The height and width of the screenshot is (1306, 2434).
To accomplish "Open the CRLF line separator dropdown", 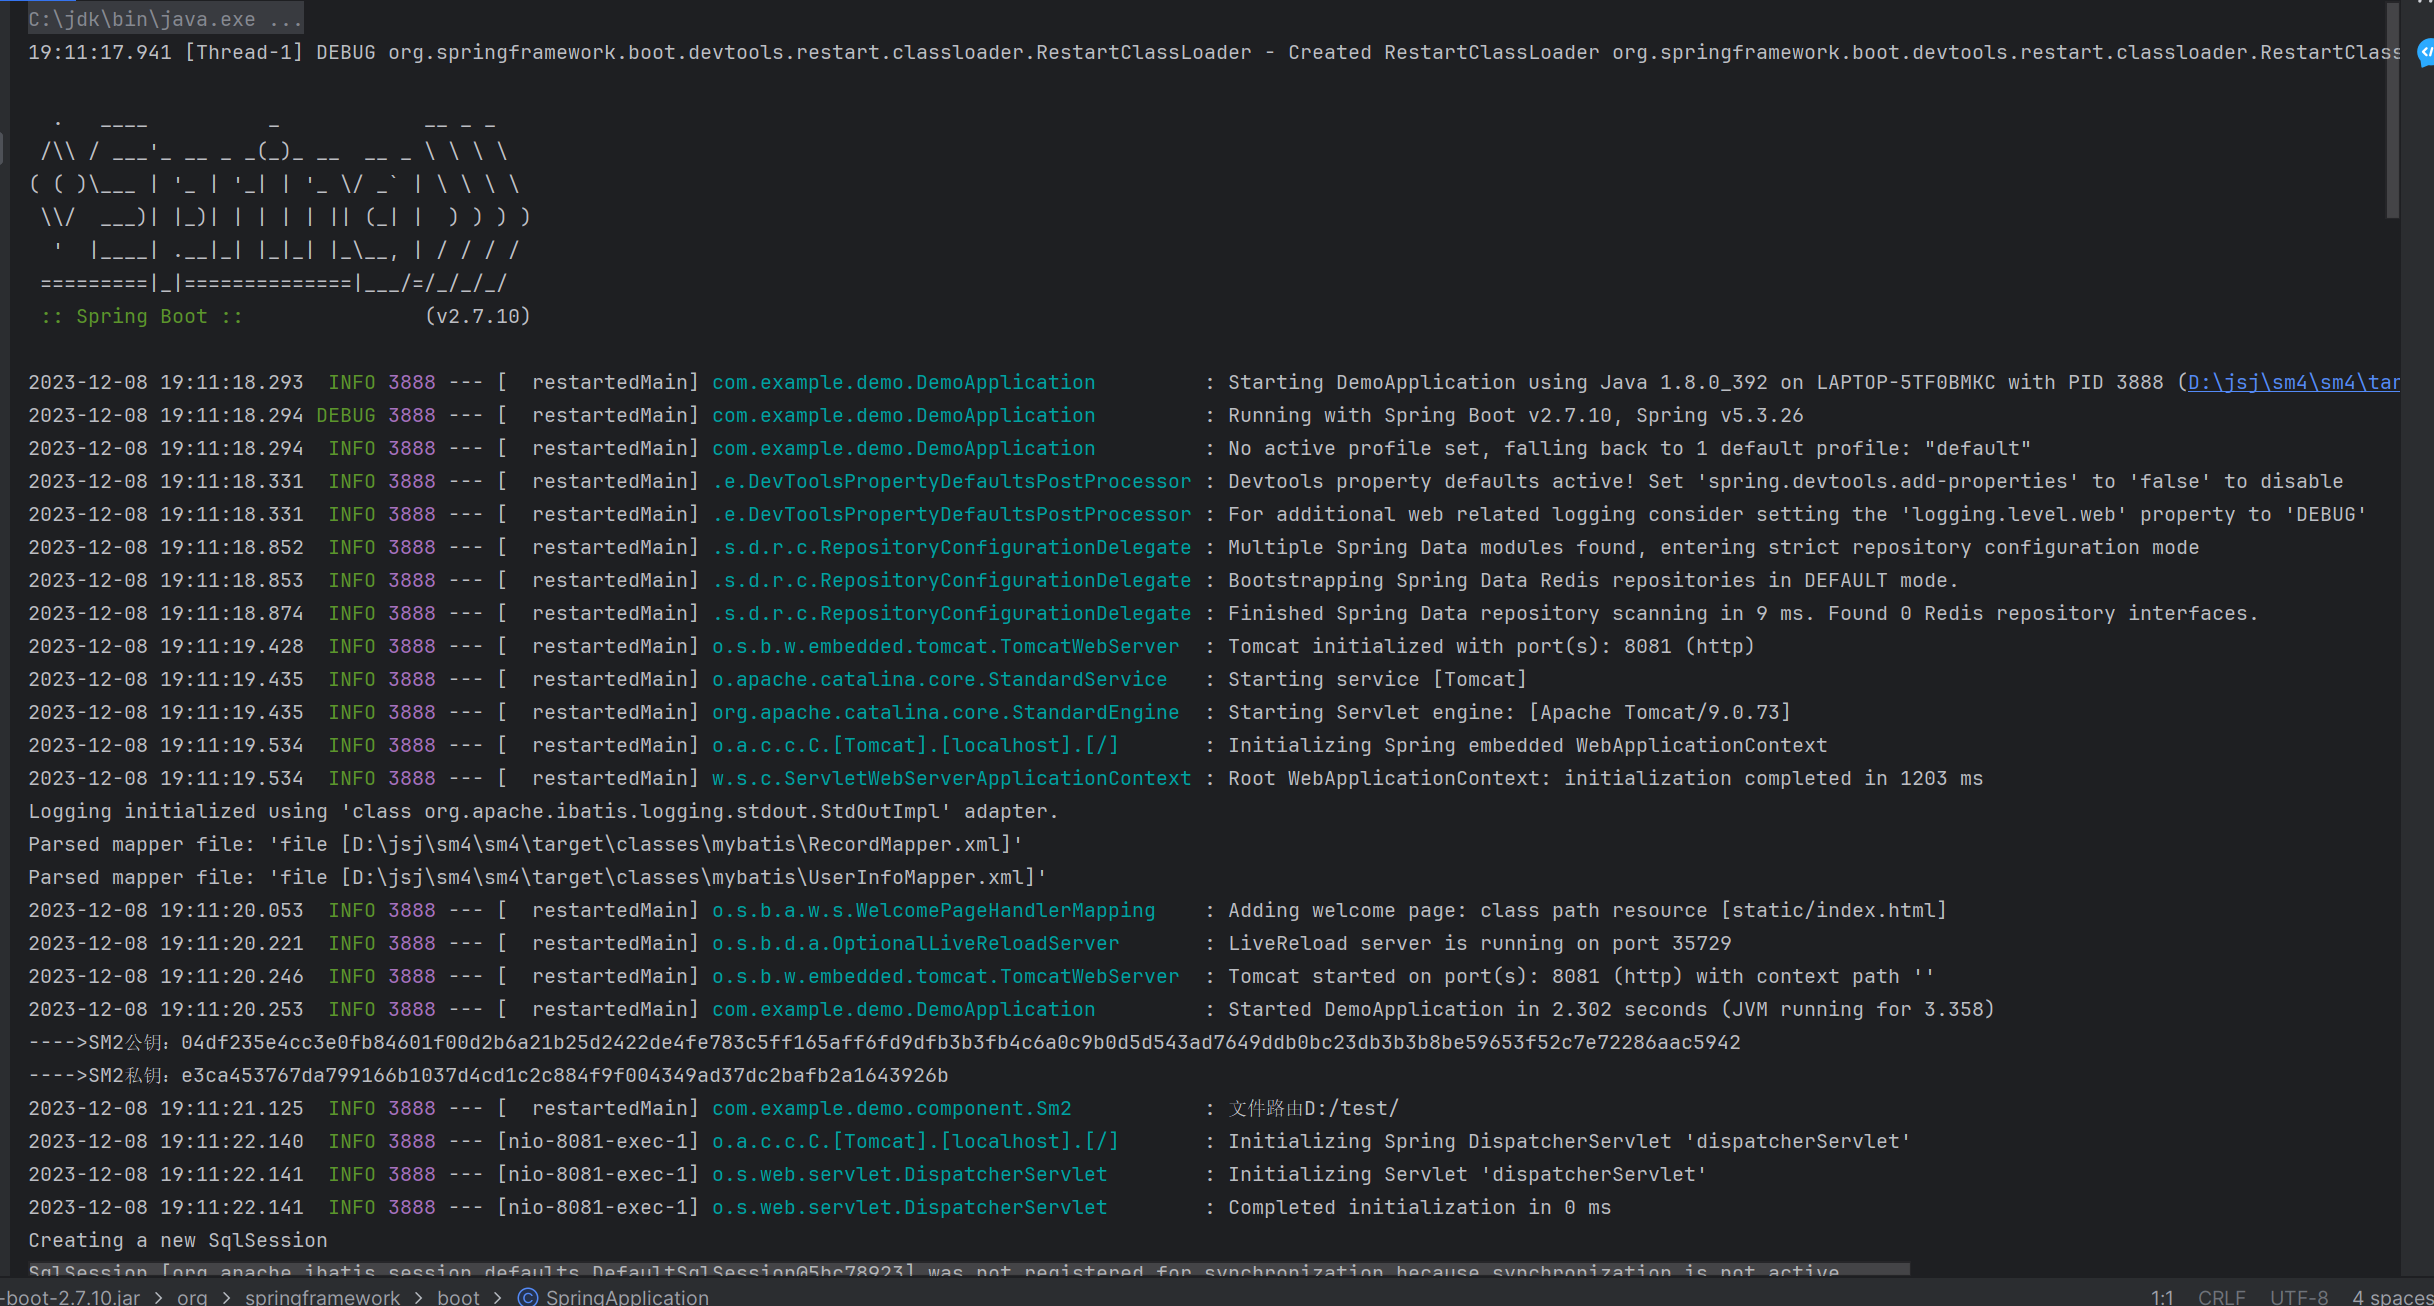I will 2221,1296.
